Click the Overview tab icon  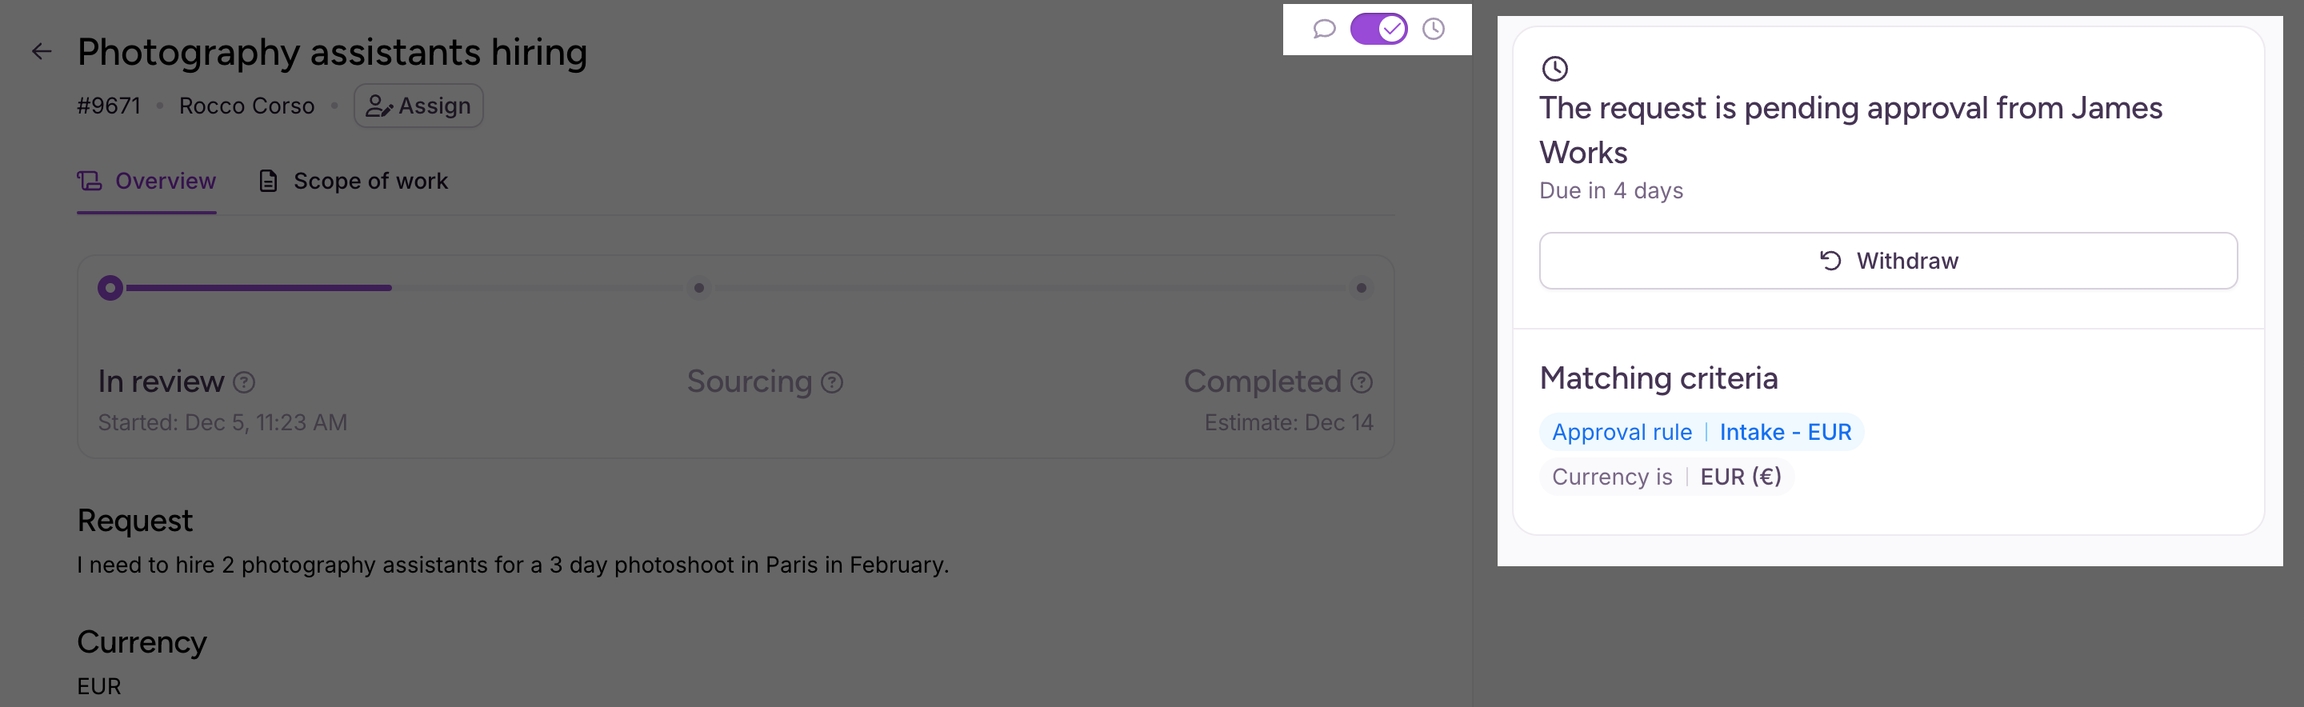pos(90,181)
